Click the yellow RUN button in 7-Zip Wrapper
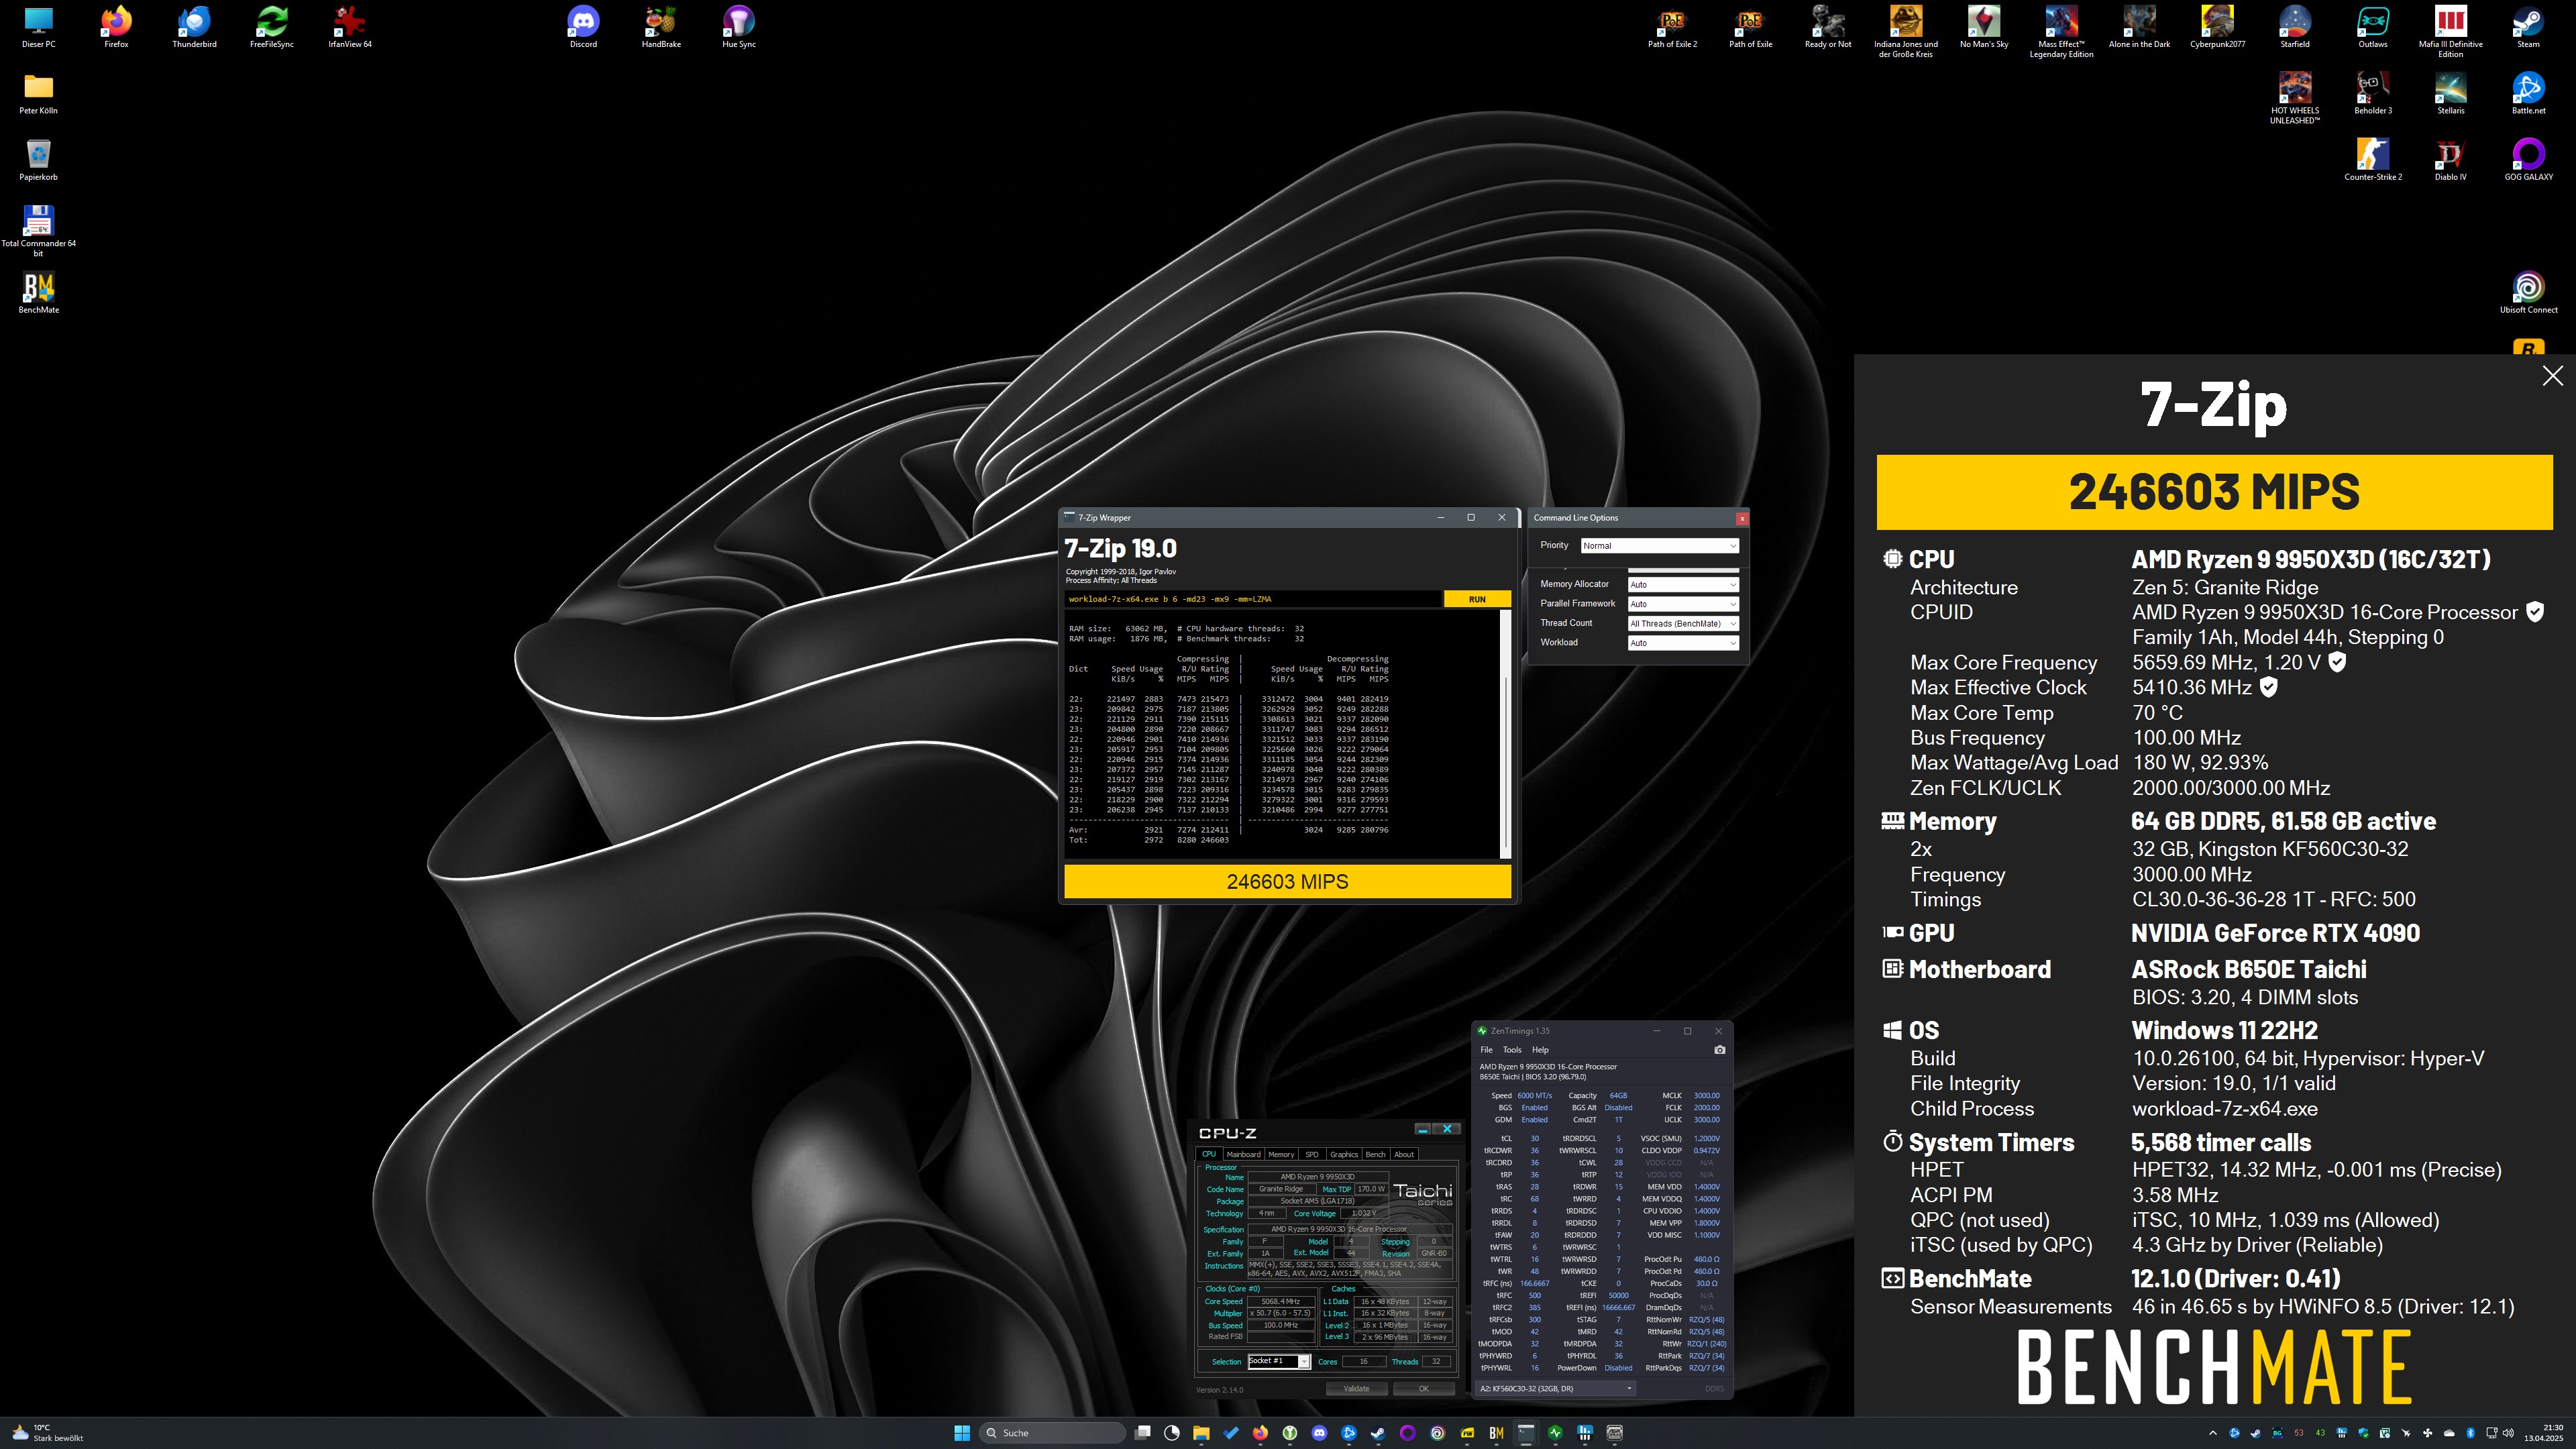The width and height of the screenshot is (2576, 1449). coord(1477,599)
